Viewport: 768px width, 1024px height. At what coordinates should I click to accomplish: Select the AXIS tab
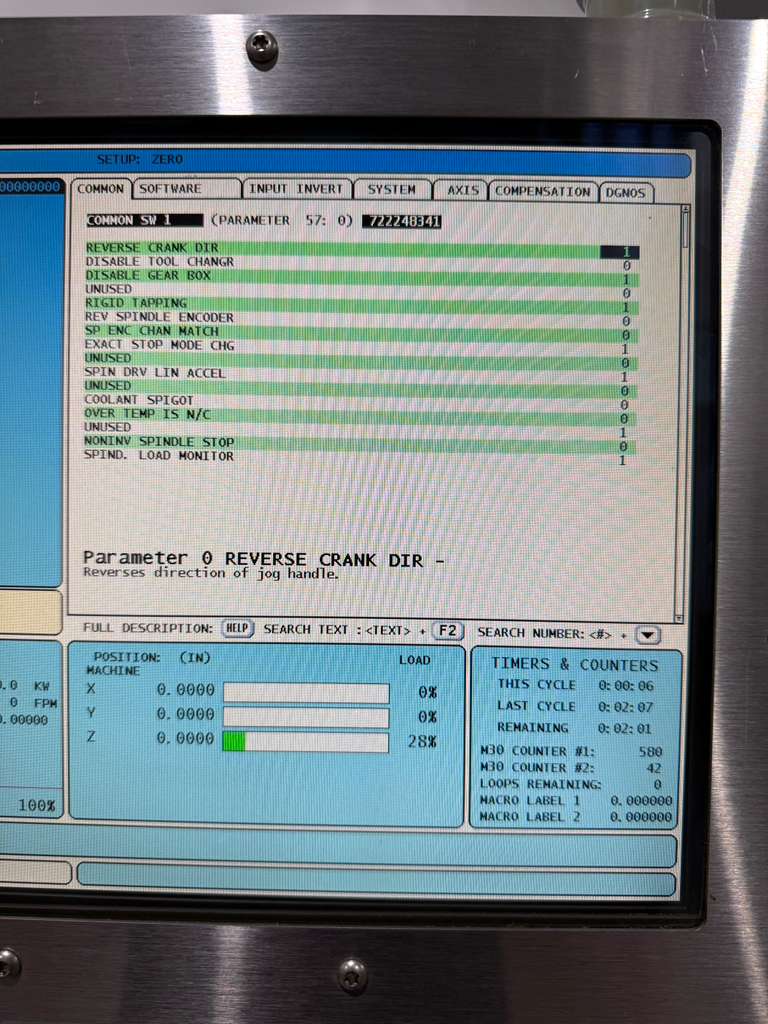tap(462, 190)
